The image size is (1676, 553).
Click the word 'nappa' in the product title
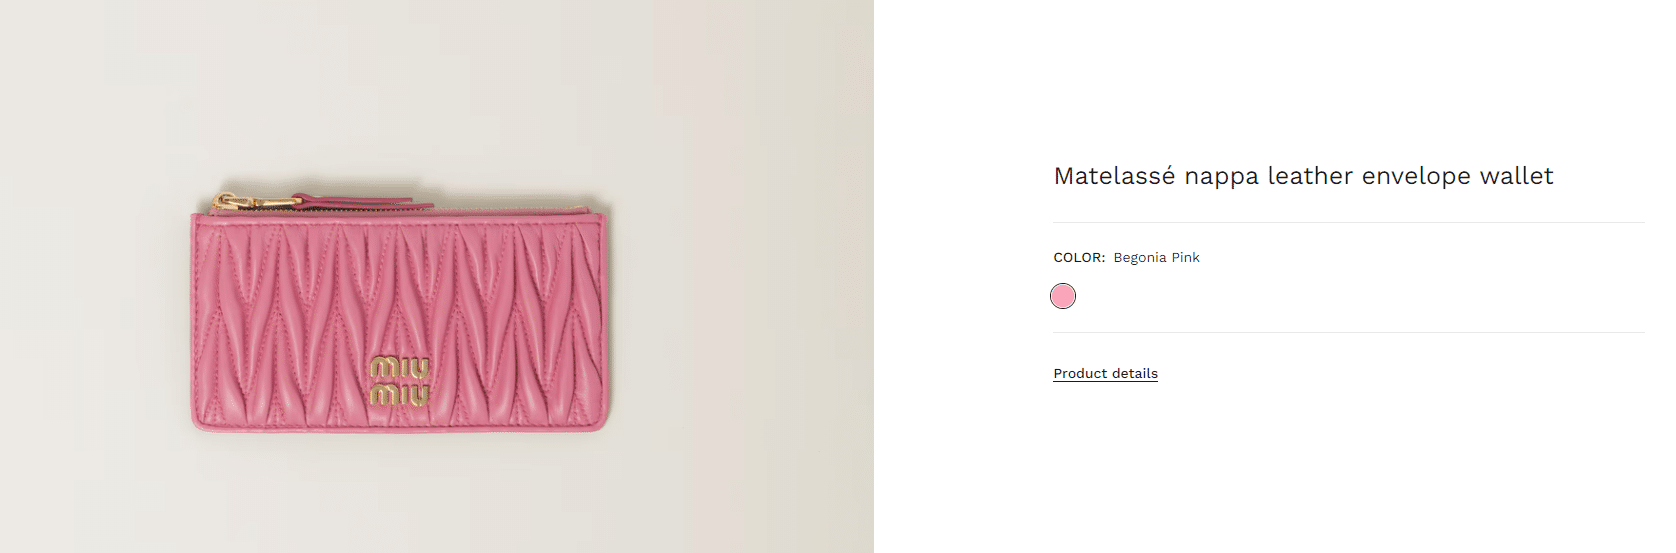click(x=1222, y=176)
